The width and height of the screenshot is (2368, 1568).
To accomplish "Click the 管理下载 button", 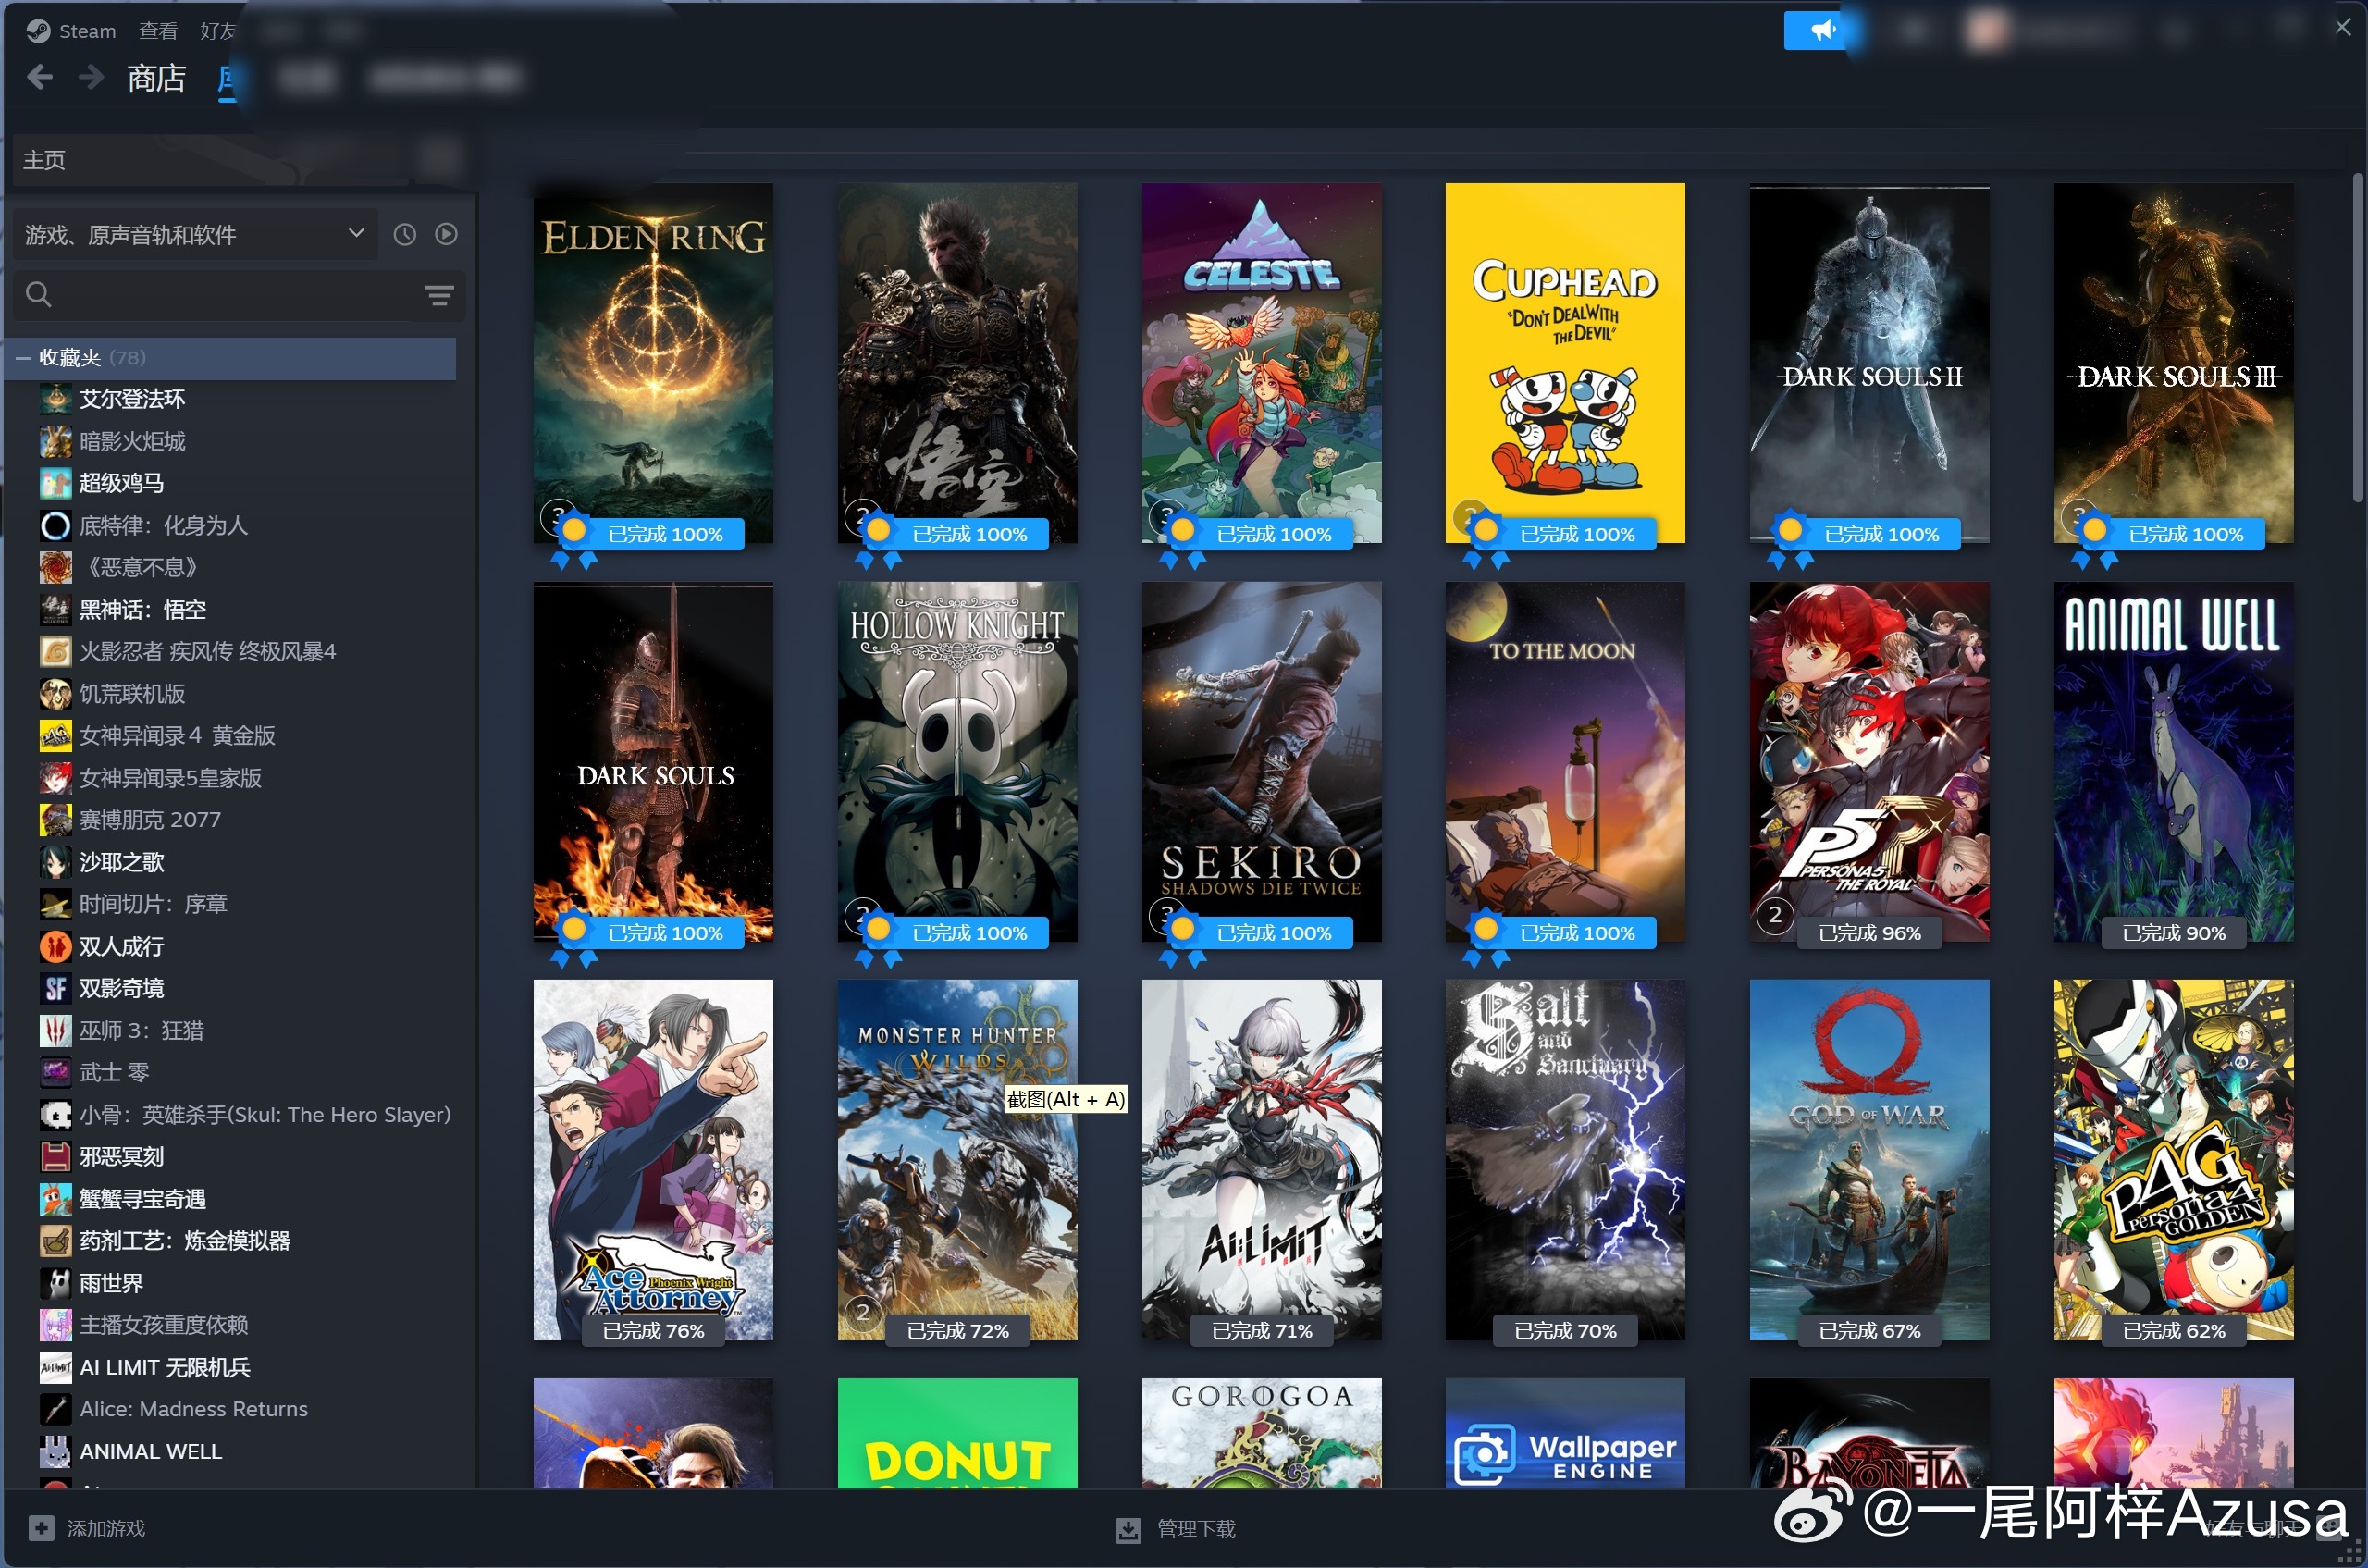I will point(1176,1529).
